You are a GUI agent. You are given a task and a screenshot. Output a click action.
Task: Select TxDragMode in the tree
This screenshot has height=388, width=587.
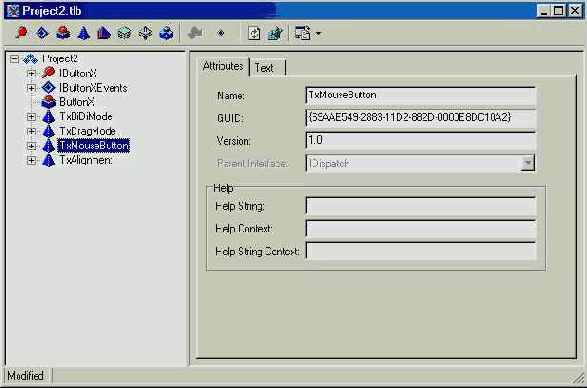click(87, 131)
